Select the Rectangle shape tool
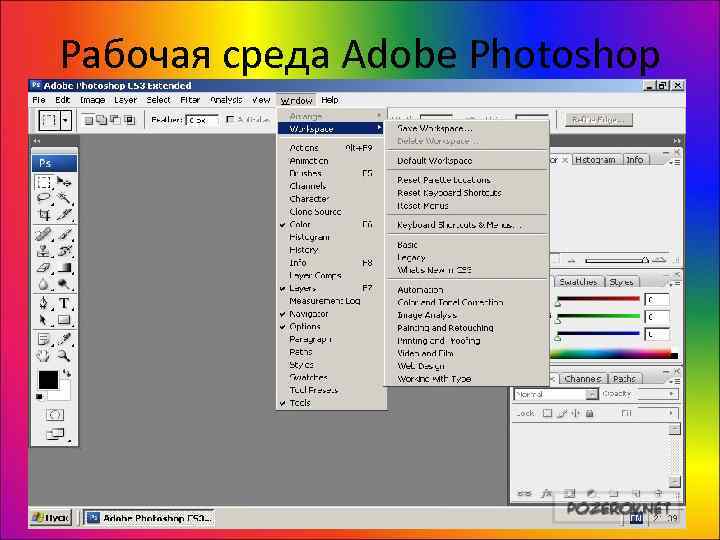720x540 pixels. click(x=64, y=320)
